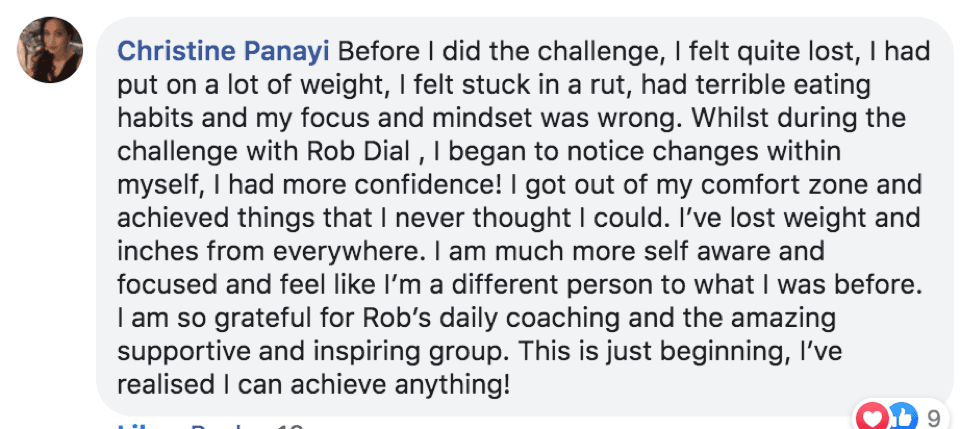Click the text 'realised I can achieve anything!'

tap(313, 384)
